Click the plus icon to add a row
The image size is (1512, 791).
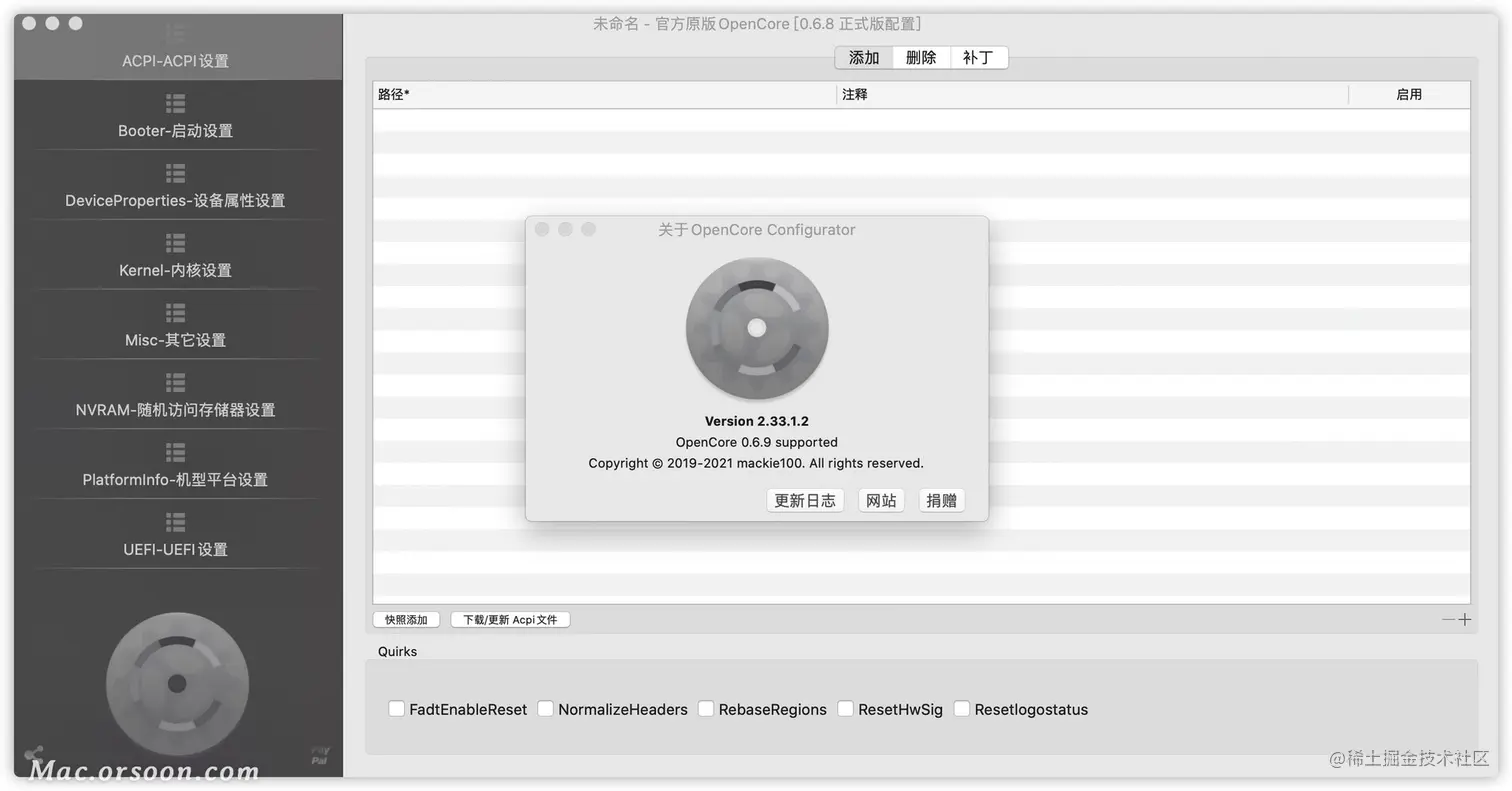[x=1464, y=619]
